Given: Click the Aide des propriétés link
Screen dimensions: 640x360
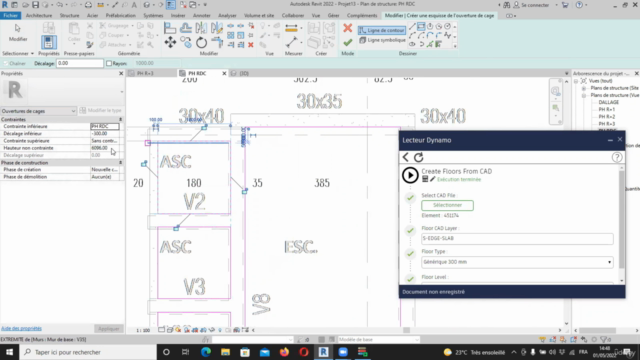Looking at the screenshot, I should (21, 328).
